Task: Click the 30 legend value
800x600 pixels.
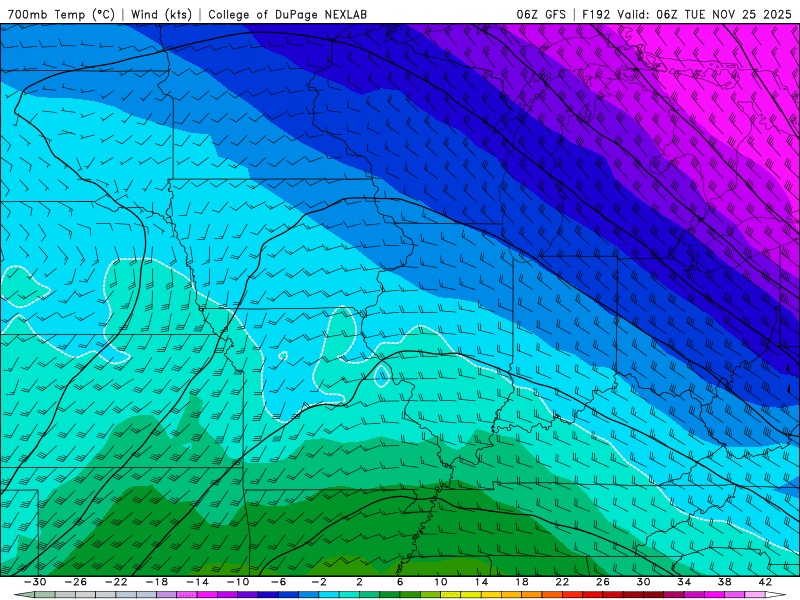Action: point(643,582)
